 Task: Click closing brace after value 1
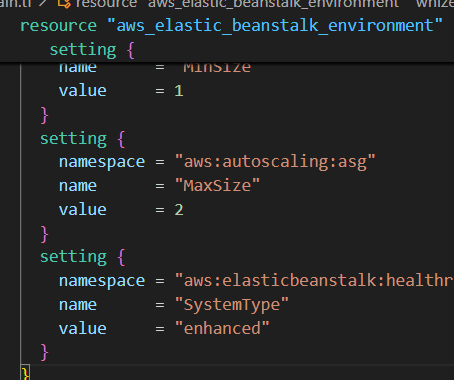point(44,115)
